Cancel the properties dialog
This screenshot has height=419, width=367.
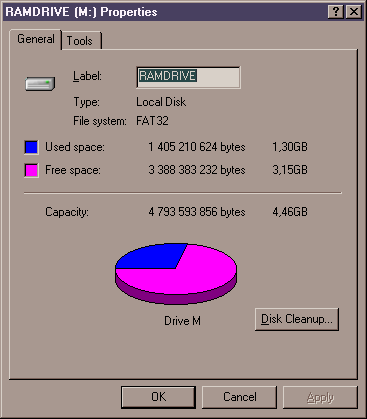click(x=239, y=397)
